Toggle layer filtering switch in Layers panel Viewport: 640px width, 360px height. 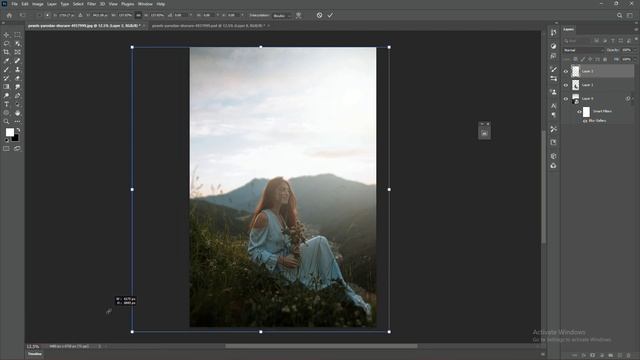click(x=636, y=40)
